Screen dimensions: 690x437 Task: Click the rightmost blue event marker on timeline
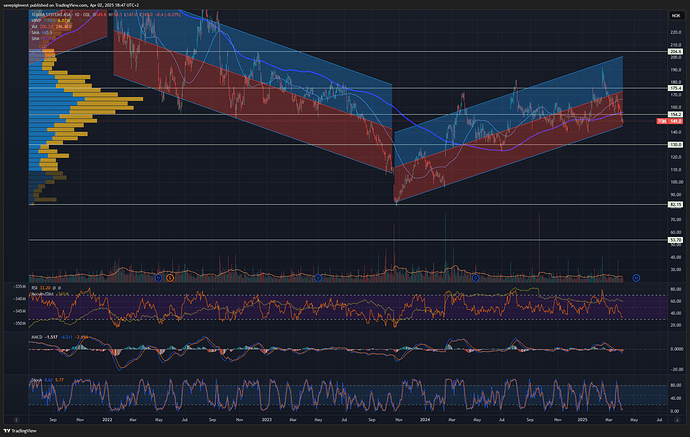coord(636,276)
